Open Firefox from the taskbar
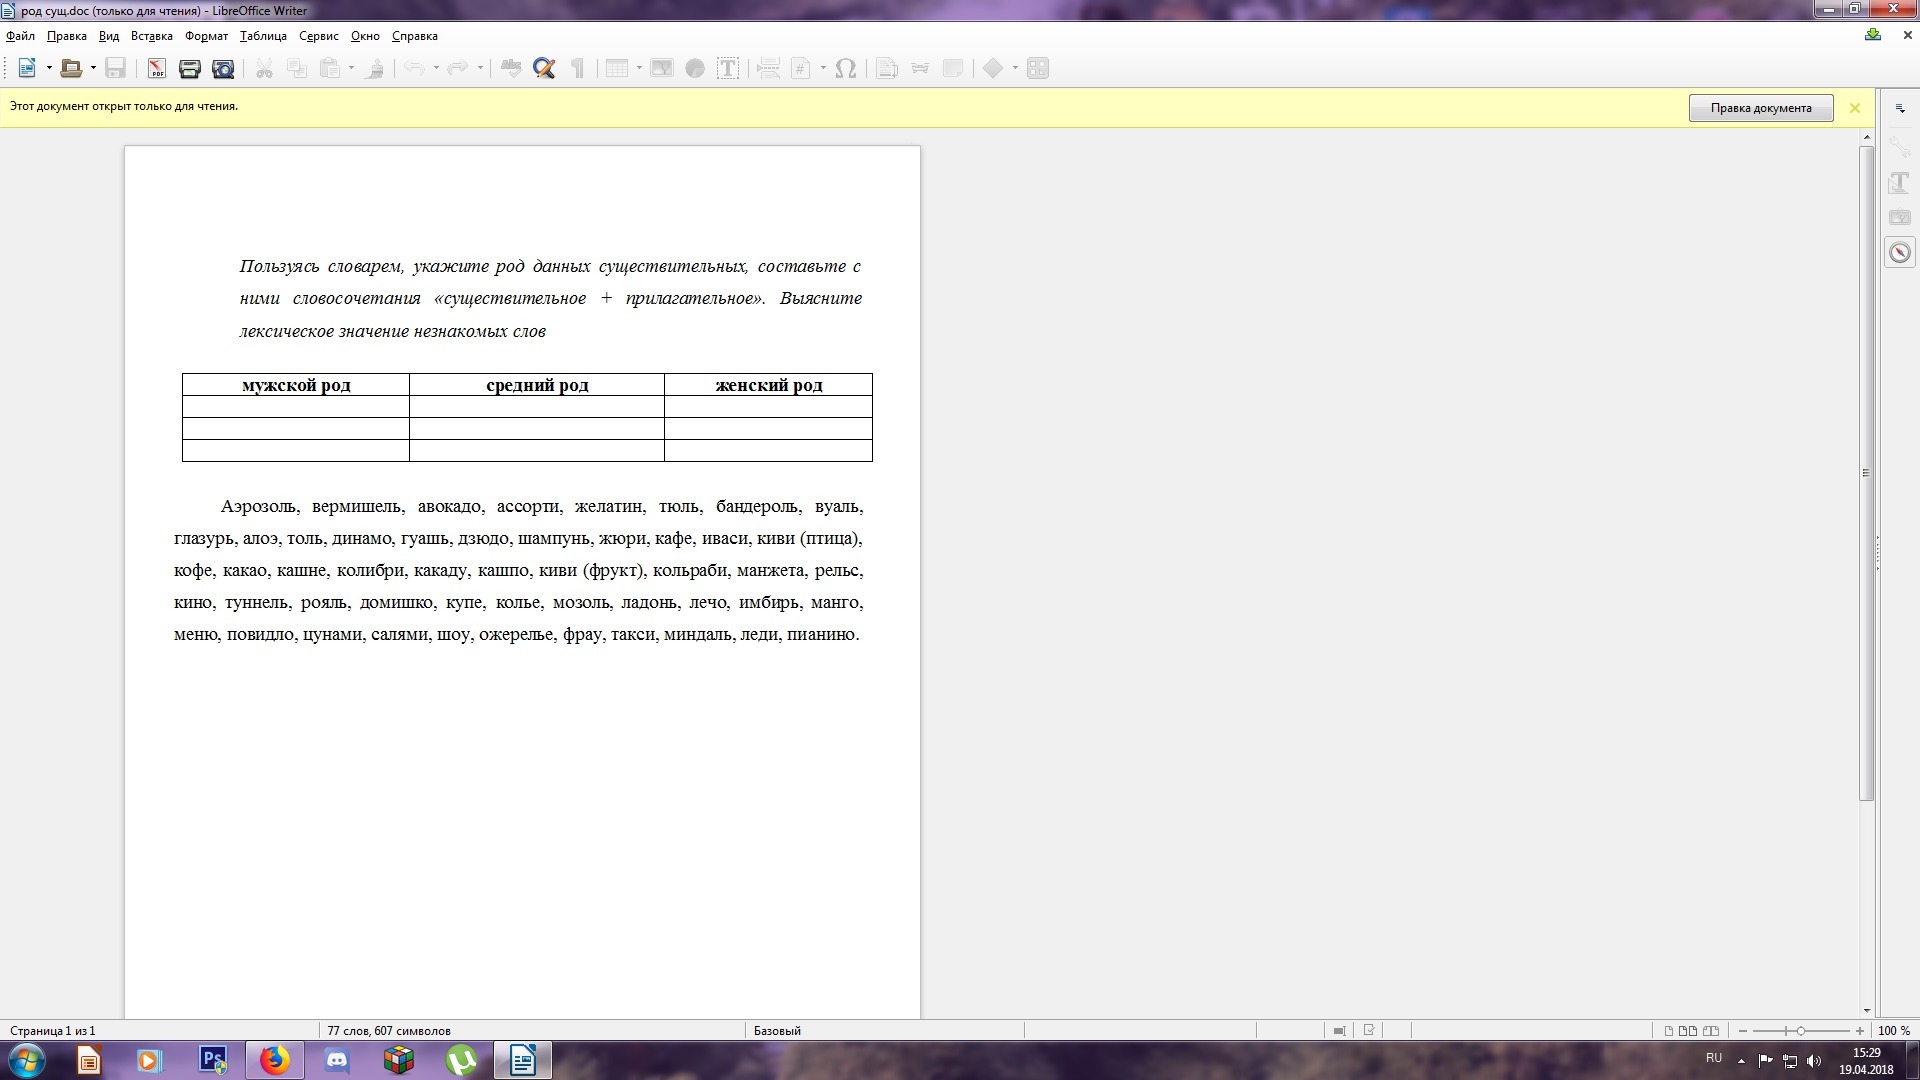Screen dimensions: 1920x1080 [x=274, y=1060]
